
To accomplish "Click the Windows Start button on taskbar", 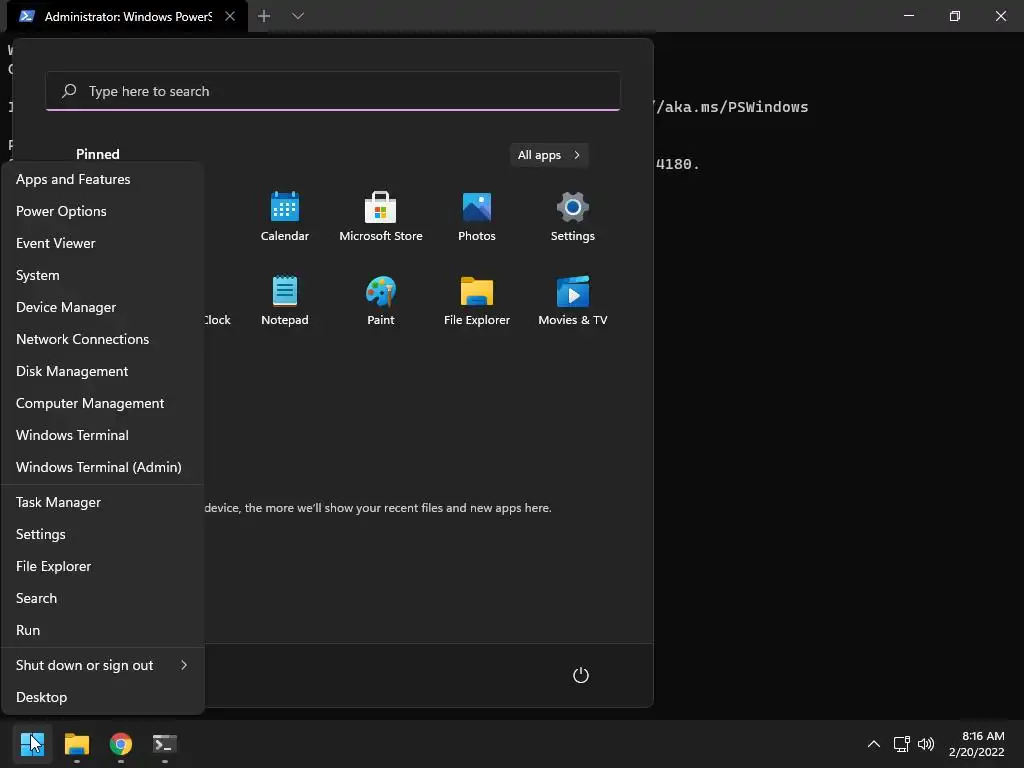I will [32, 744].
